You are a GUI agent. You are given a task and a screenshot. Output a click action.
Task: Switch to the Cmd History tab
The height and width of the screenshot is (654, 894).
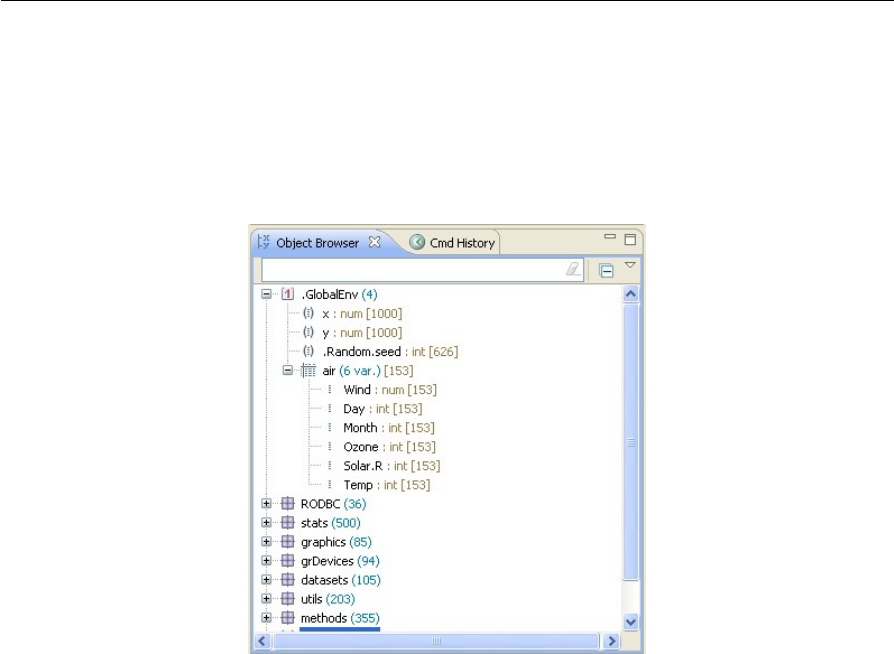point(453,243)
